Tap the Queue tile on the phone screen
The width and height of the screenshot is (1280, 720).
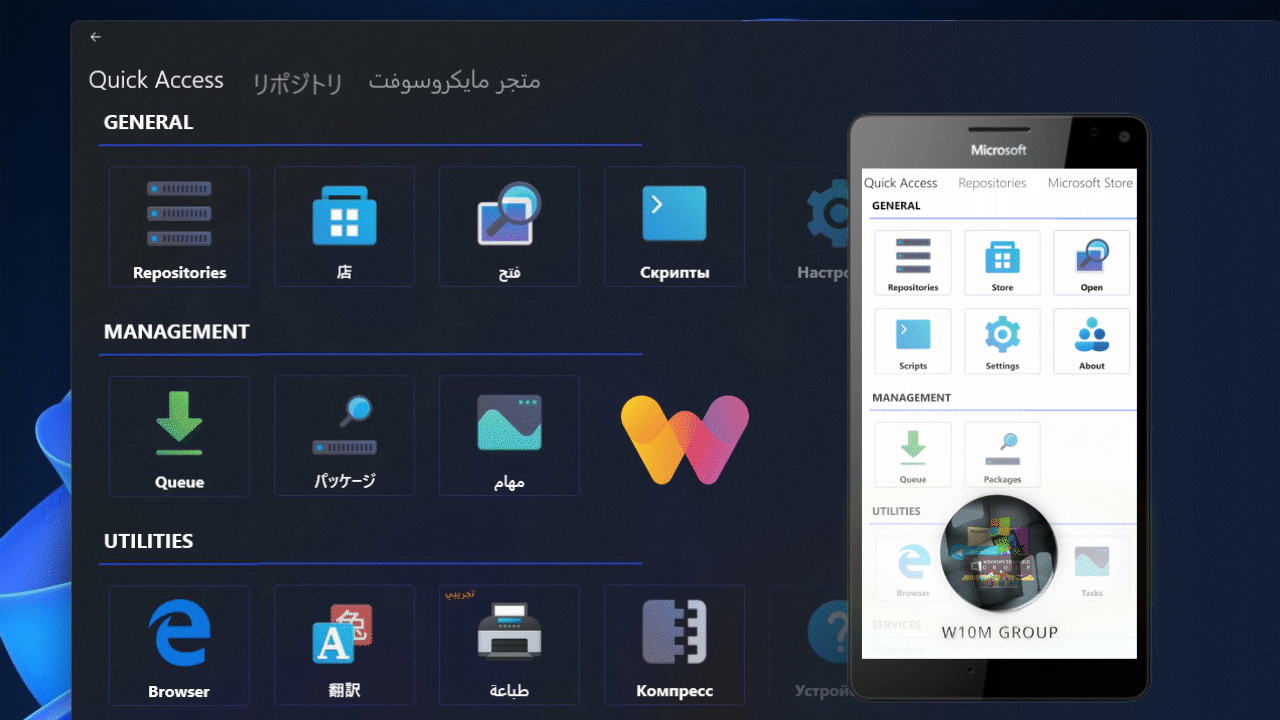(913, 455)
